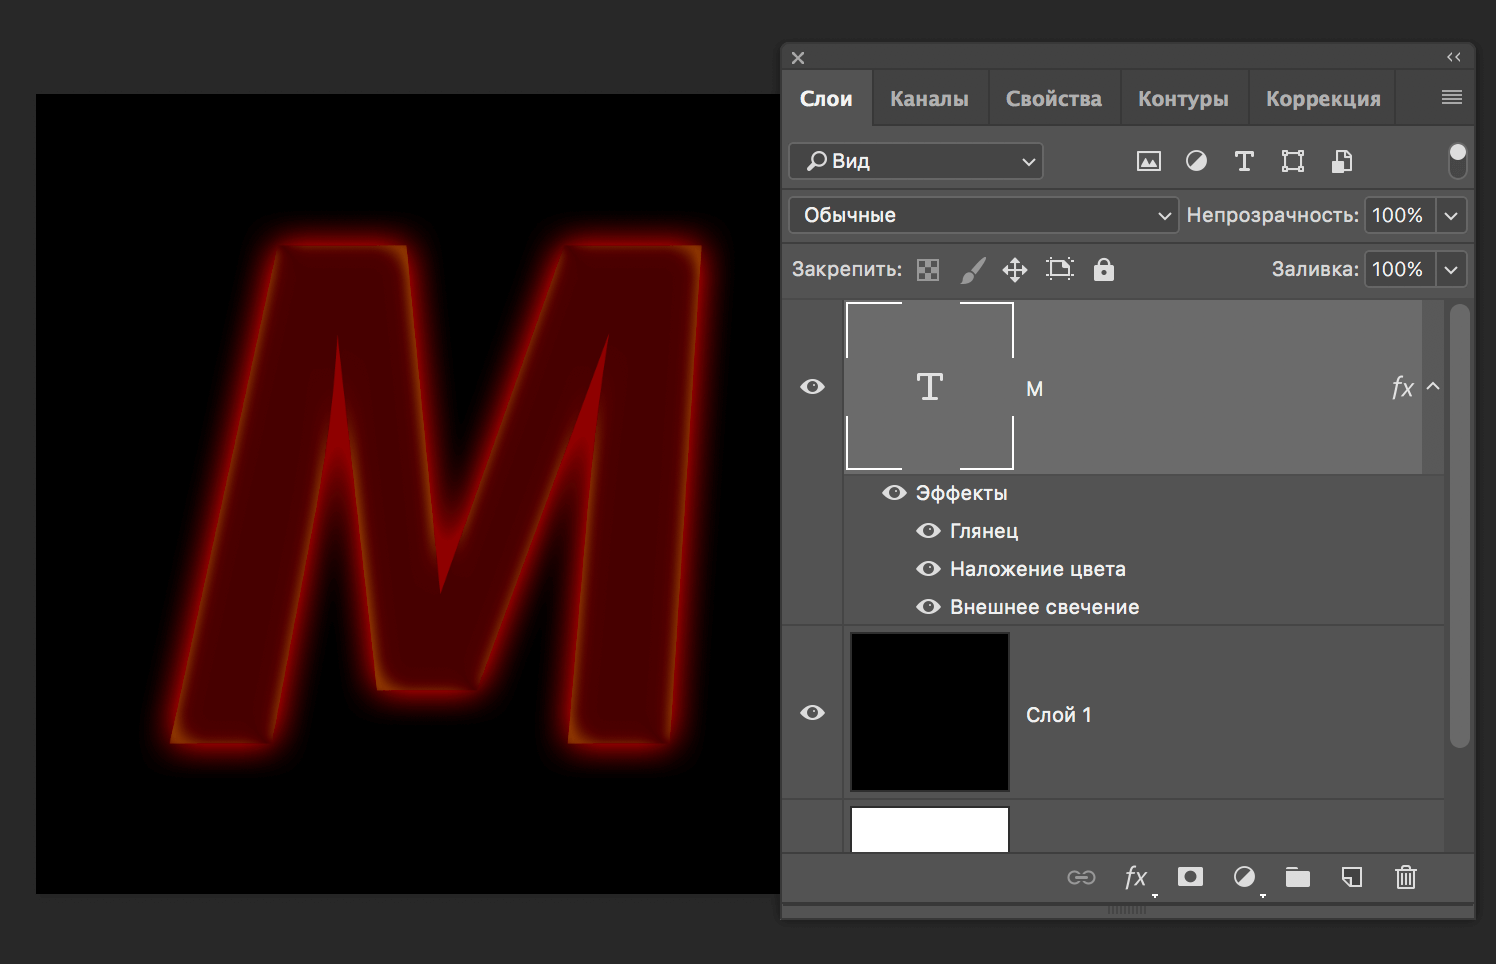Create a new layer with bottom icon
This screenshot has width=1496, height=964.
coord(1351,878)
